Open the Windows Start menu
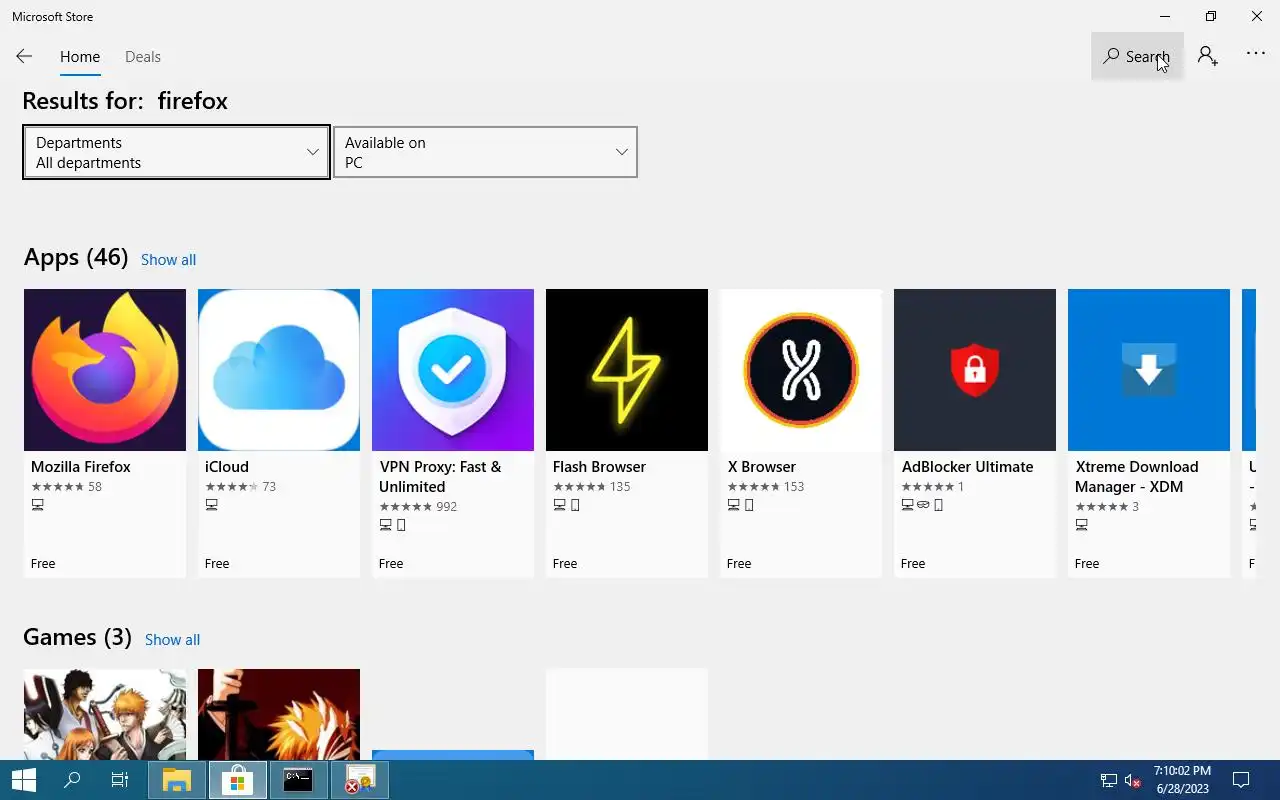 [24, 780]
